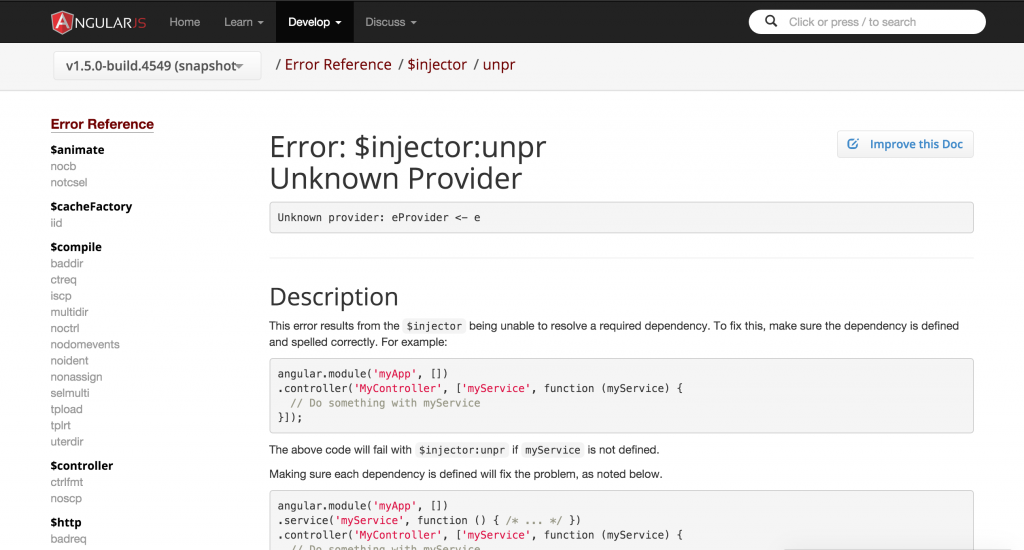Click the edit icon in Improve this Doc
Viewport: 1024px width, 550px height.
(x=853, y=144)
